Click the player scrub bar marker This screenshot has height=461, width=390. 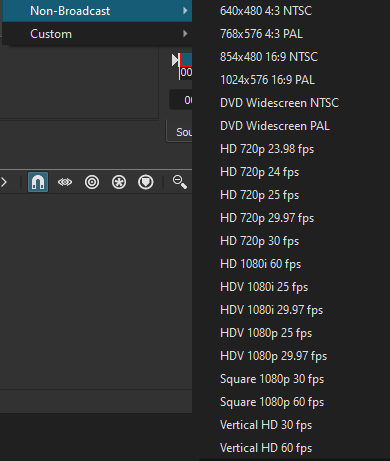(186, 60)
